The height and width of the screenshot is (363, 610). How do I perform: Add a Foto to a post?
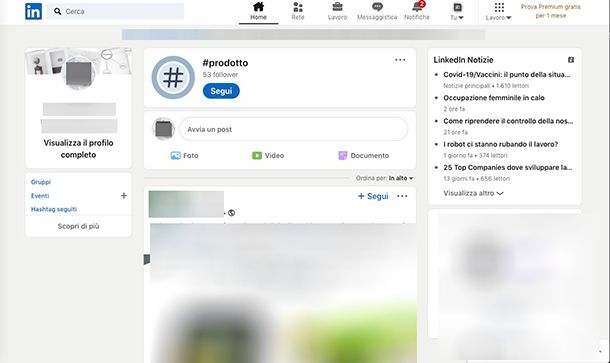[184, 156]
